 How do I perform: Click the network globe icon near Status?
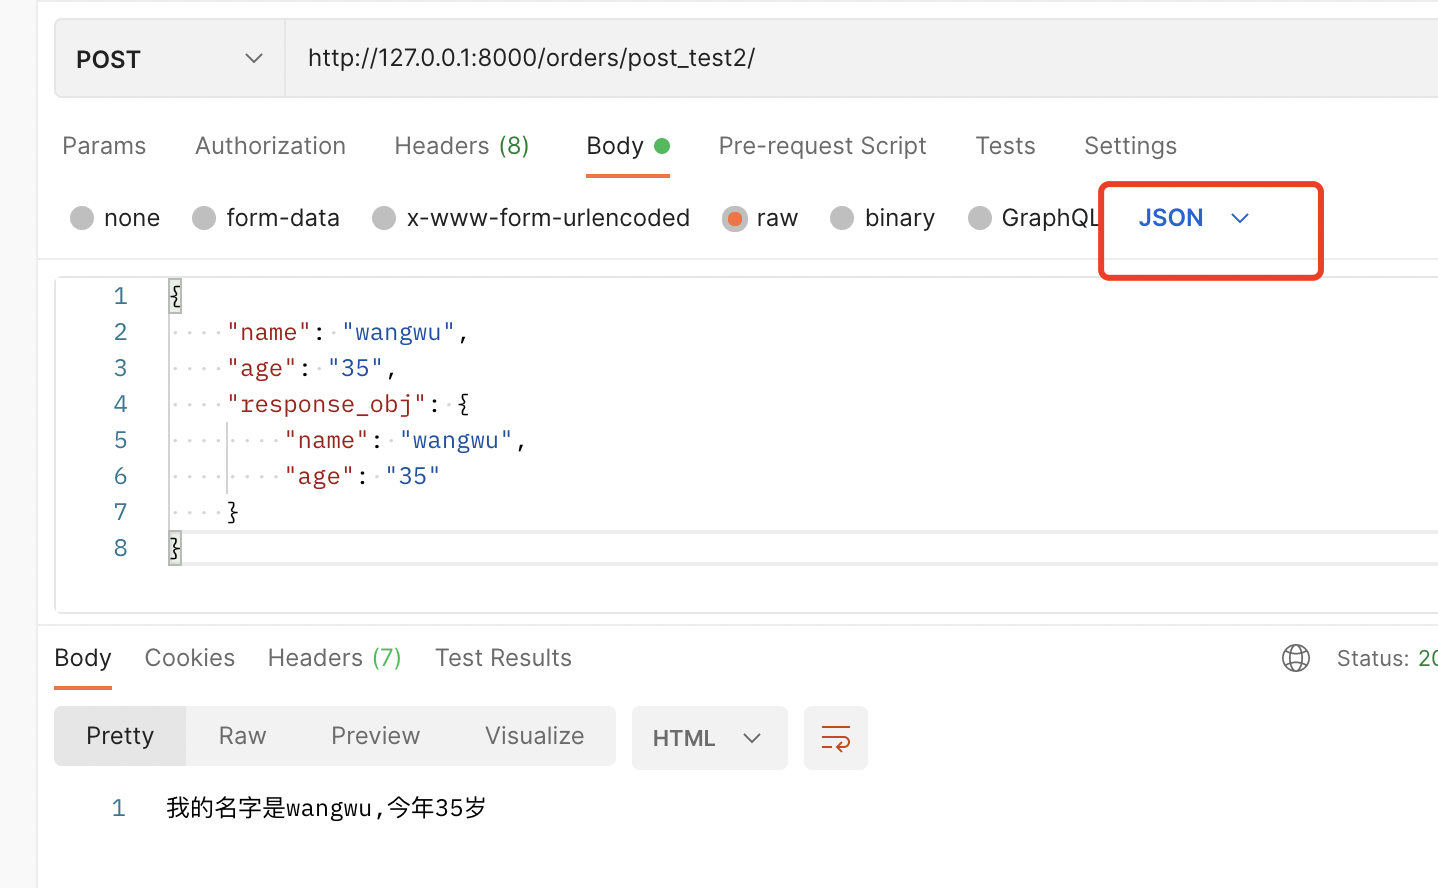[1296, 657]
